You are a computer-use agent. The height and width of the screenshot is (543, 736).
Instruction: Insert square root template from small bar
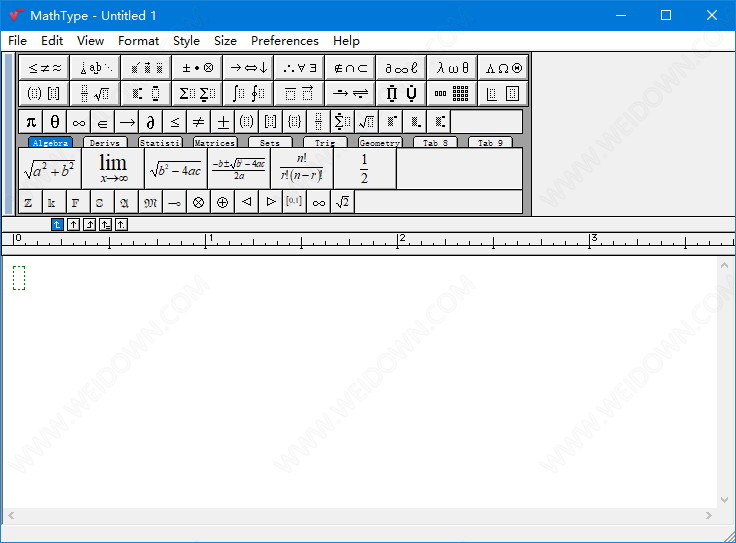coord(367,122)
